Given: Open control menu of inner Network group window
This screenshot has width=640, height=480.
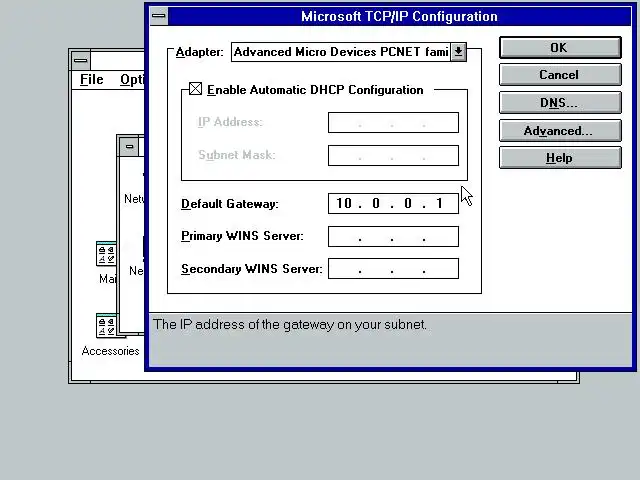Looking at the screenshot, I should [x=129, y=147].
